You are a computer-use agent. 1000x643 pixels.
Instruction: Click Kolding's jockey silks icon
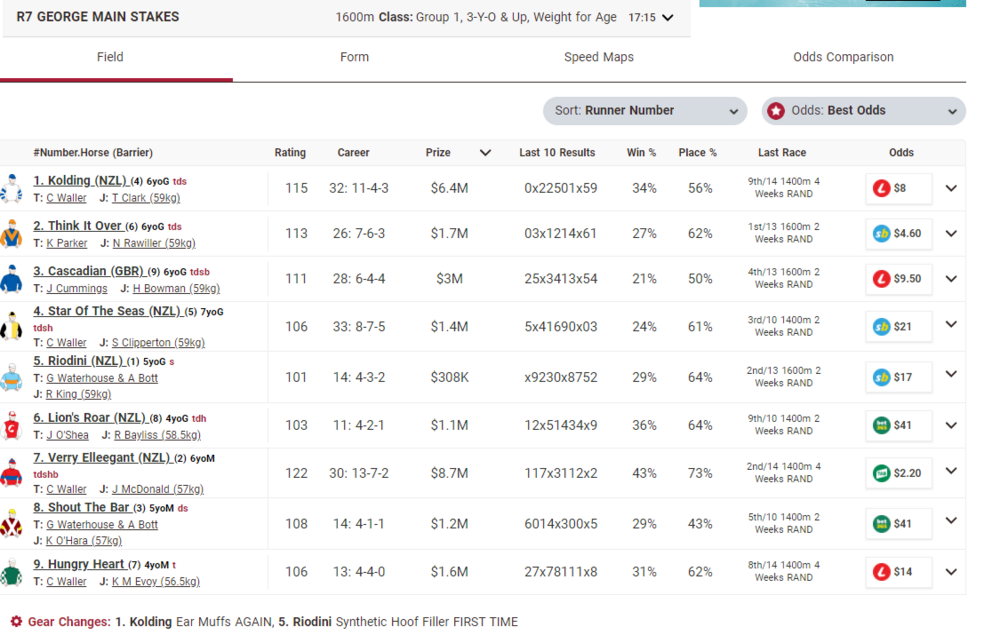(12, 188)
